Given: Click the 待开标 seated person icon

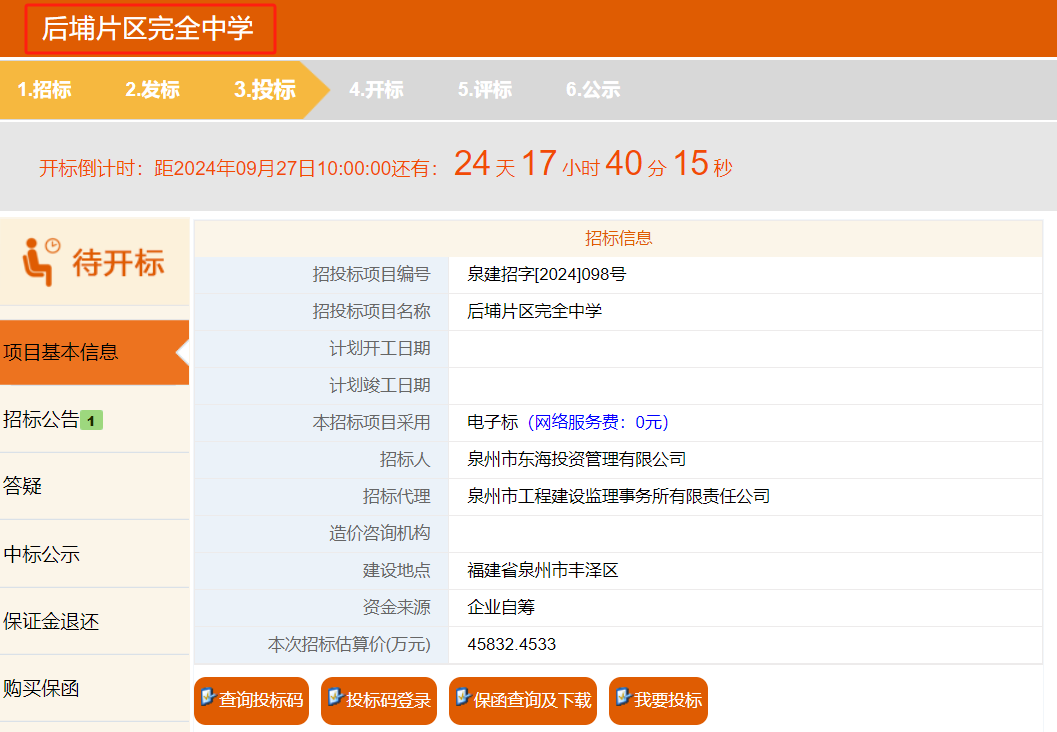Looking at the screenshot, I should (40, 262).
